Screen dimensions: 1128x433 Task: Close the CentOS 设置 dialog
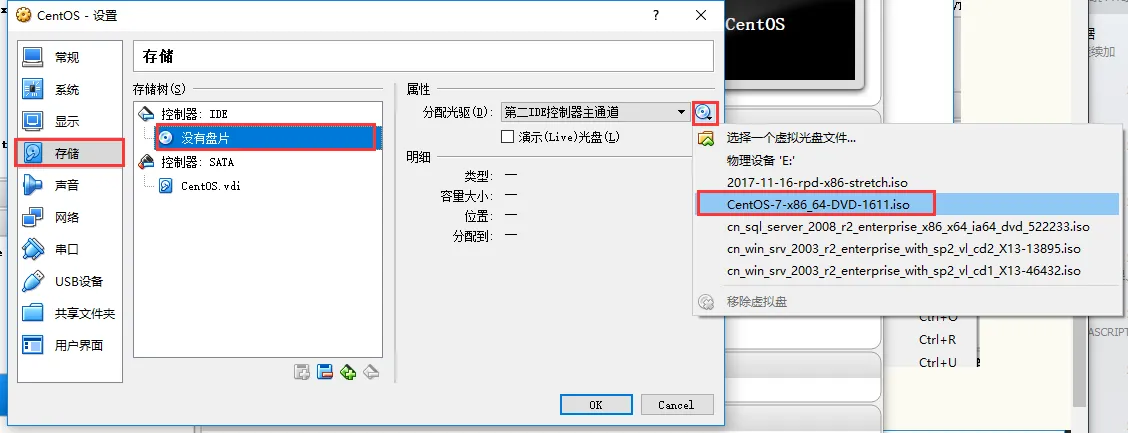pos(701,15)
